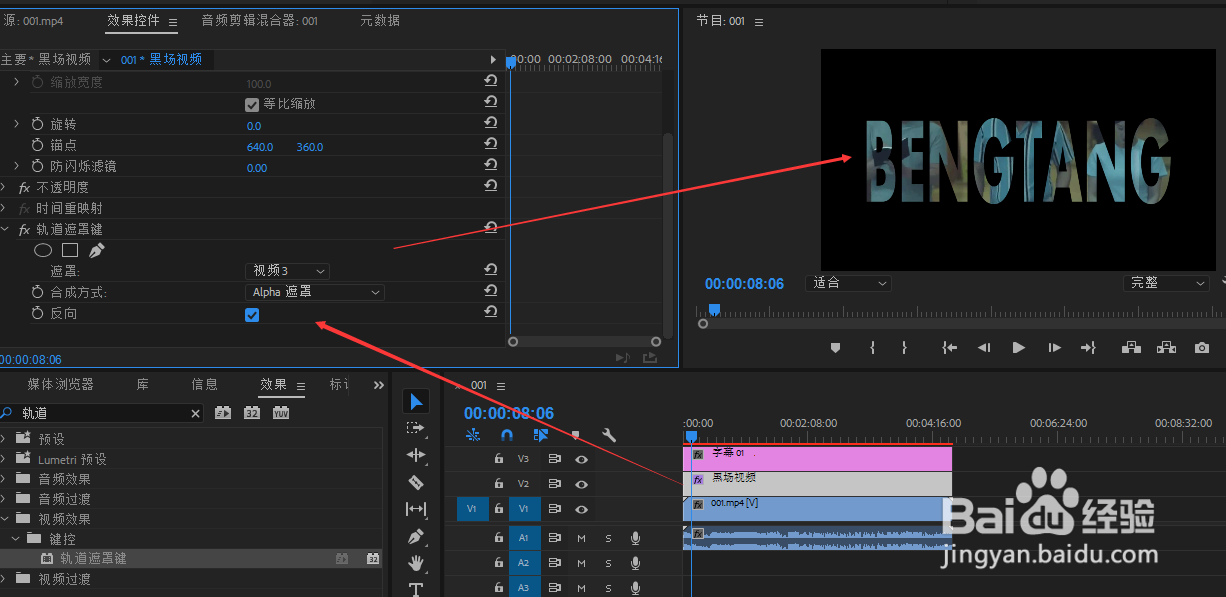Viewport: 1226px width, 597px height.
Task: Select the Selection arrow tool
Action: click(x=417, y=401)
